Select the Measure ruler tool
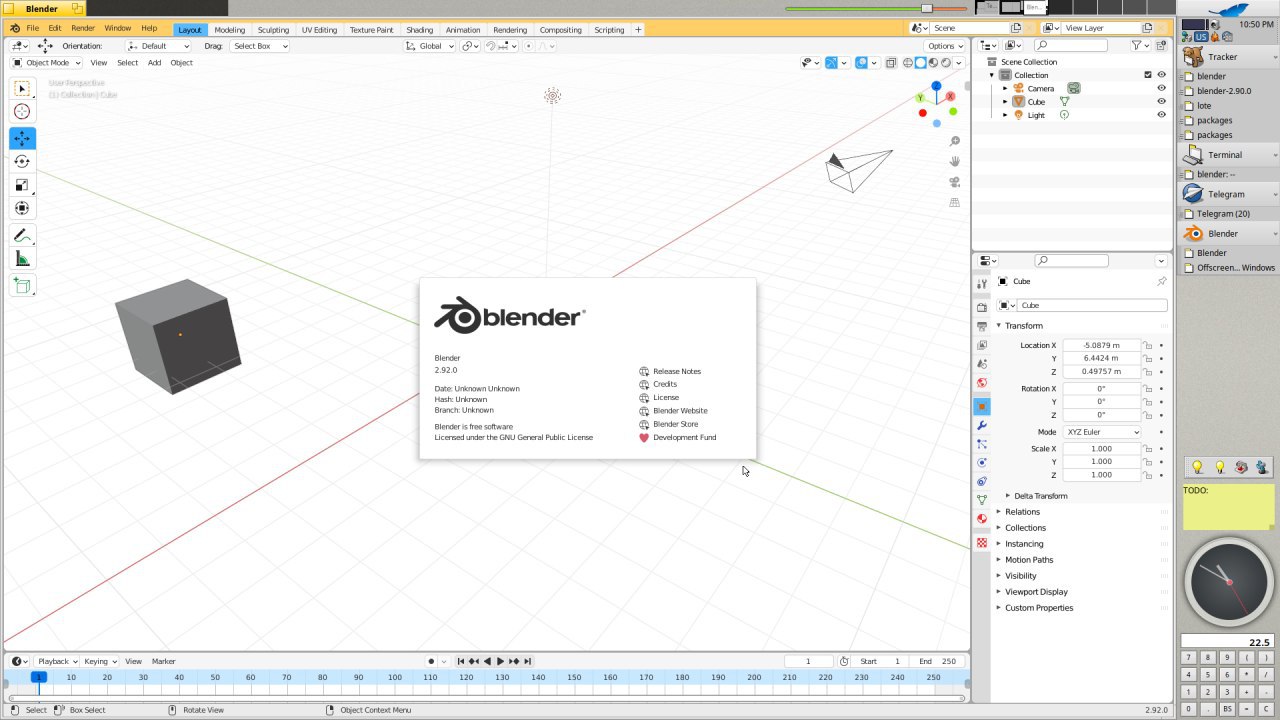 point(22,259)
